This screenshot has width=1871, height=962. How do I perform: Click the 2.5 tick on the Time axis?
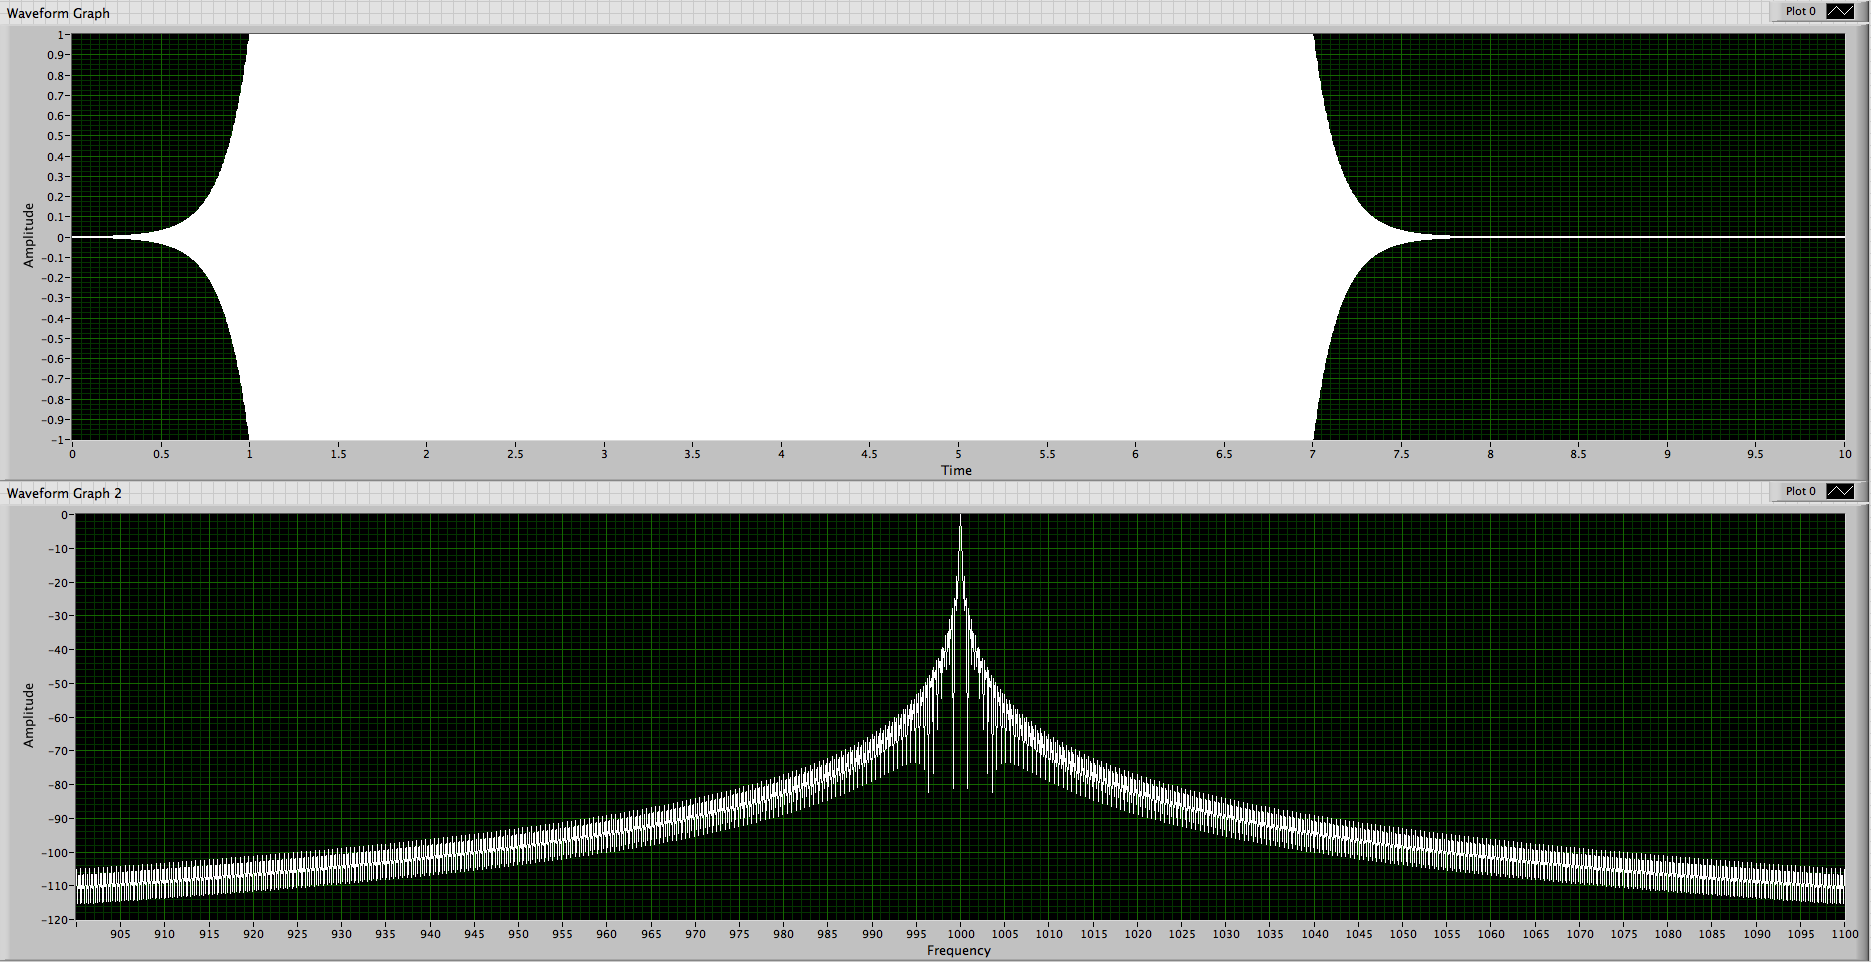tap(515, 454)
